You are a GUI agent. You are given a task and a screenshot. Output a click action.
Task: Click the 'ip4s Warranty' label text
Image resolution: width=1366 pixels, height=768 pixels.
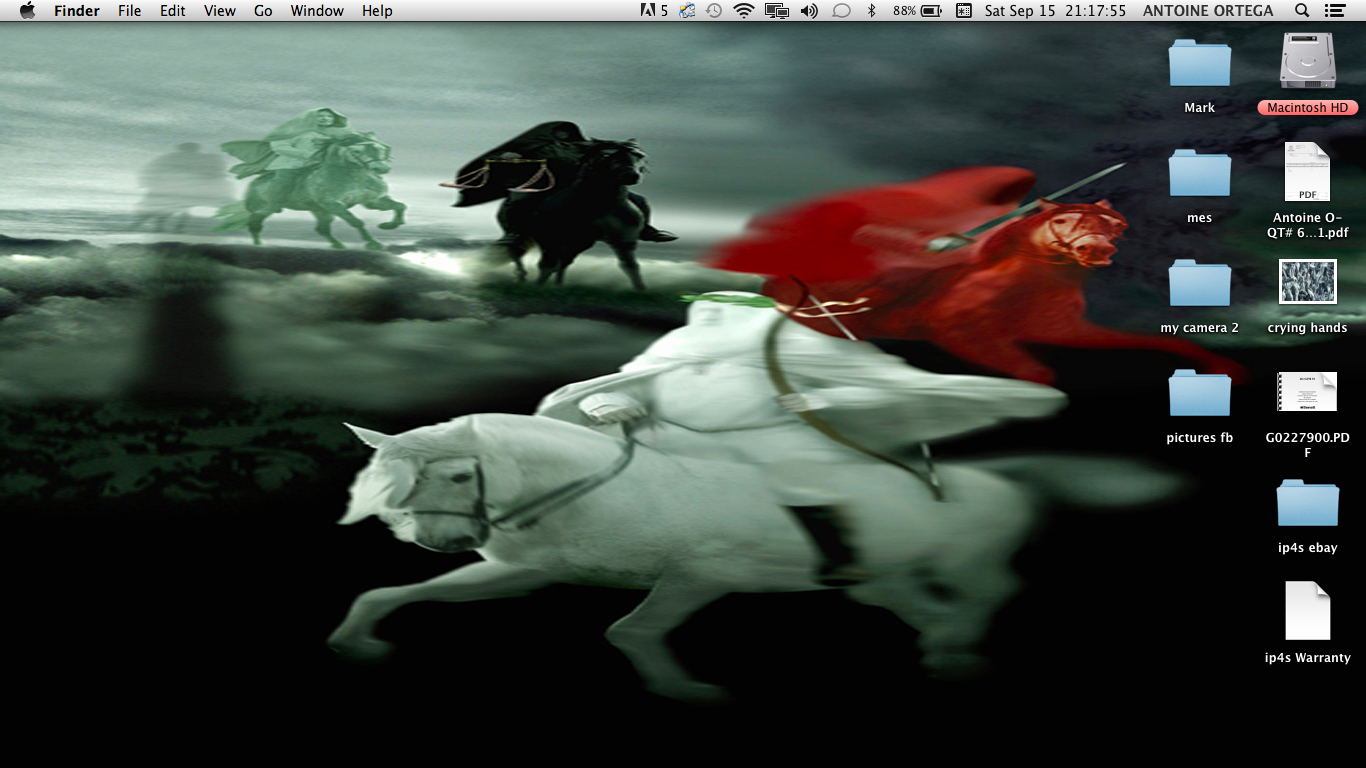point(1308,658)
